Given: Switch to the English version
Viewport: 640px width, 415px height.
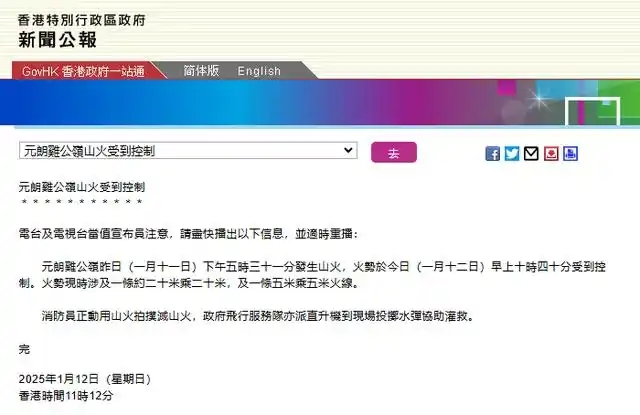Looking at the screenshot, I should [x=259, y=71].
